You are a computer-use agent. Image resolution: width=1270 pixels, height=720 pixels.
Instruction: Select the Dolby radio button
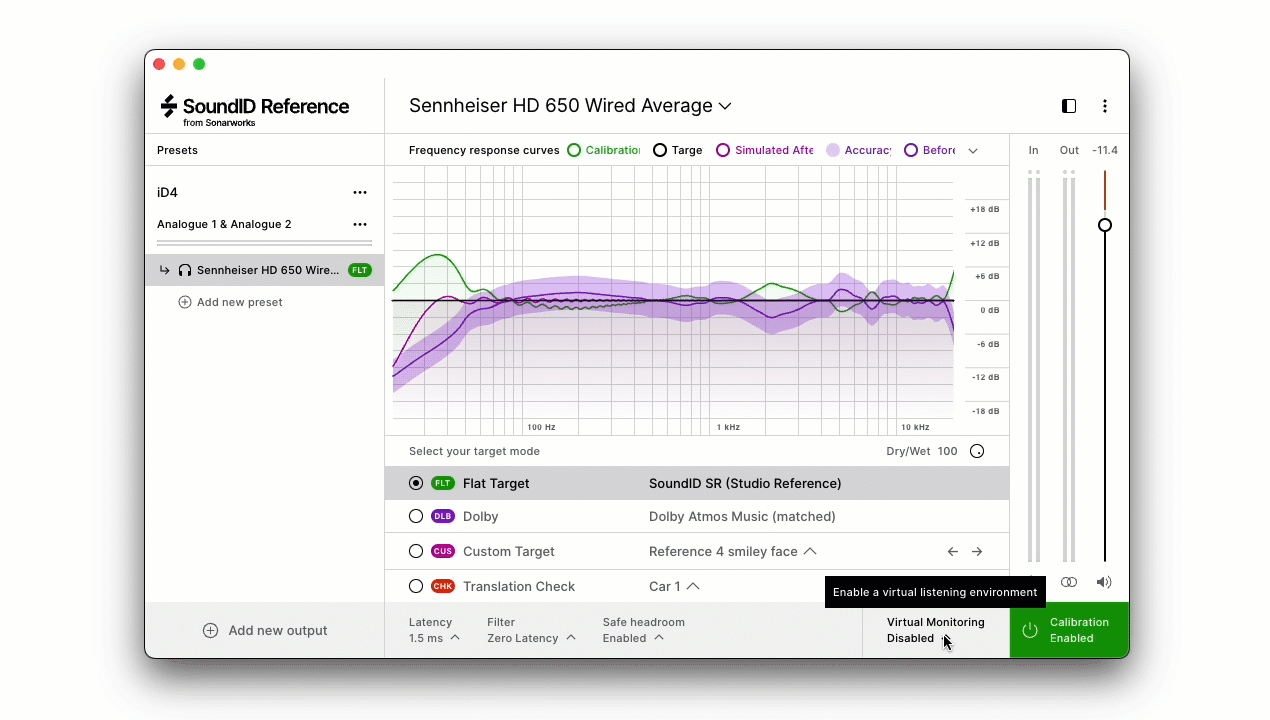pos(416,516)
